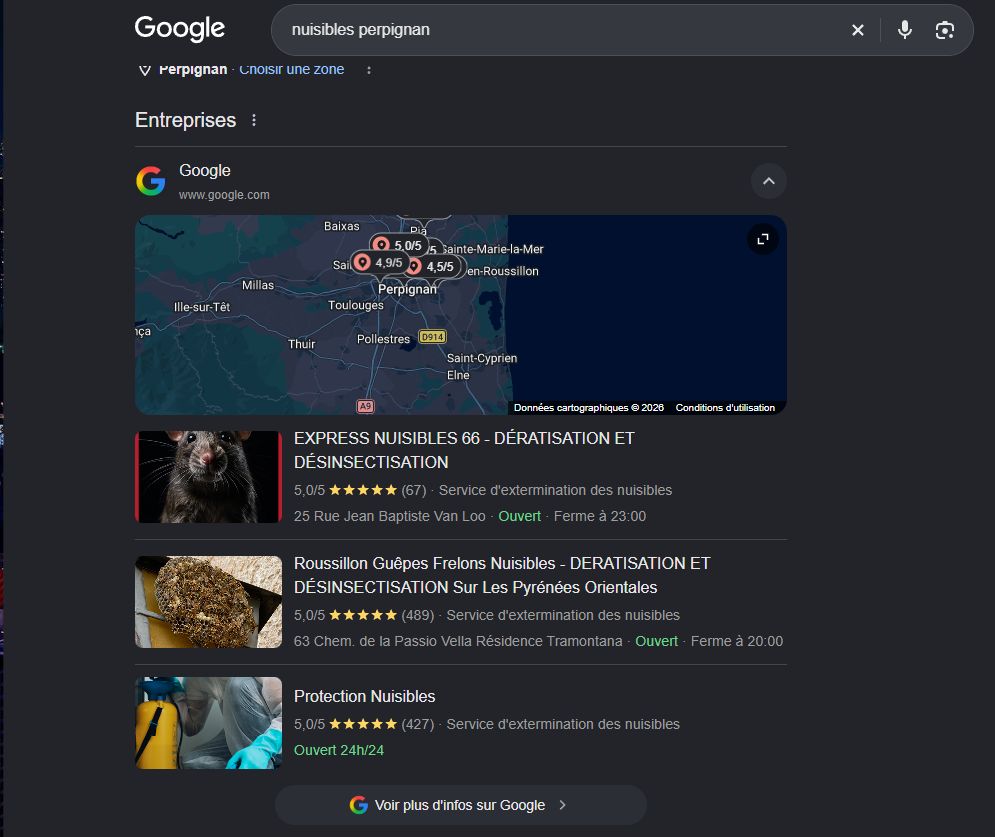Viewport: 995px width, 837px height.
Task: Click the 63 Chem. de la Passio Vella address
Action: 458,641
